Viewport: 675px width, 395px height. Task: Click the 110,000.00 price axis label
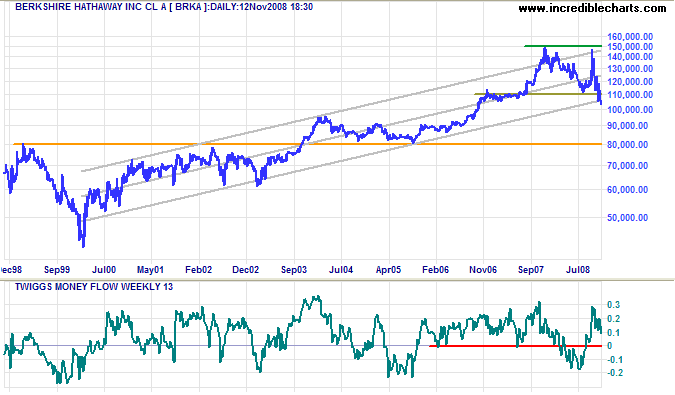[x=630, y=95]
